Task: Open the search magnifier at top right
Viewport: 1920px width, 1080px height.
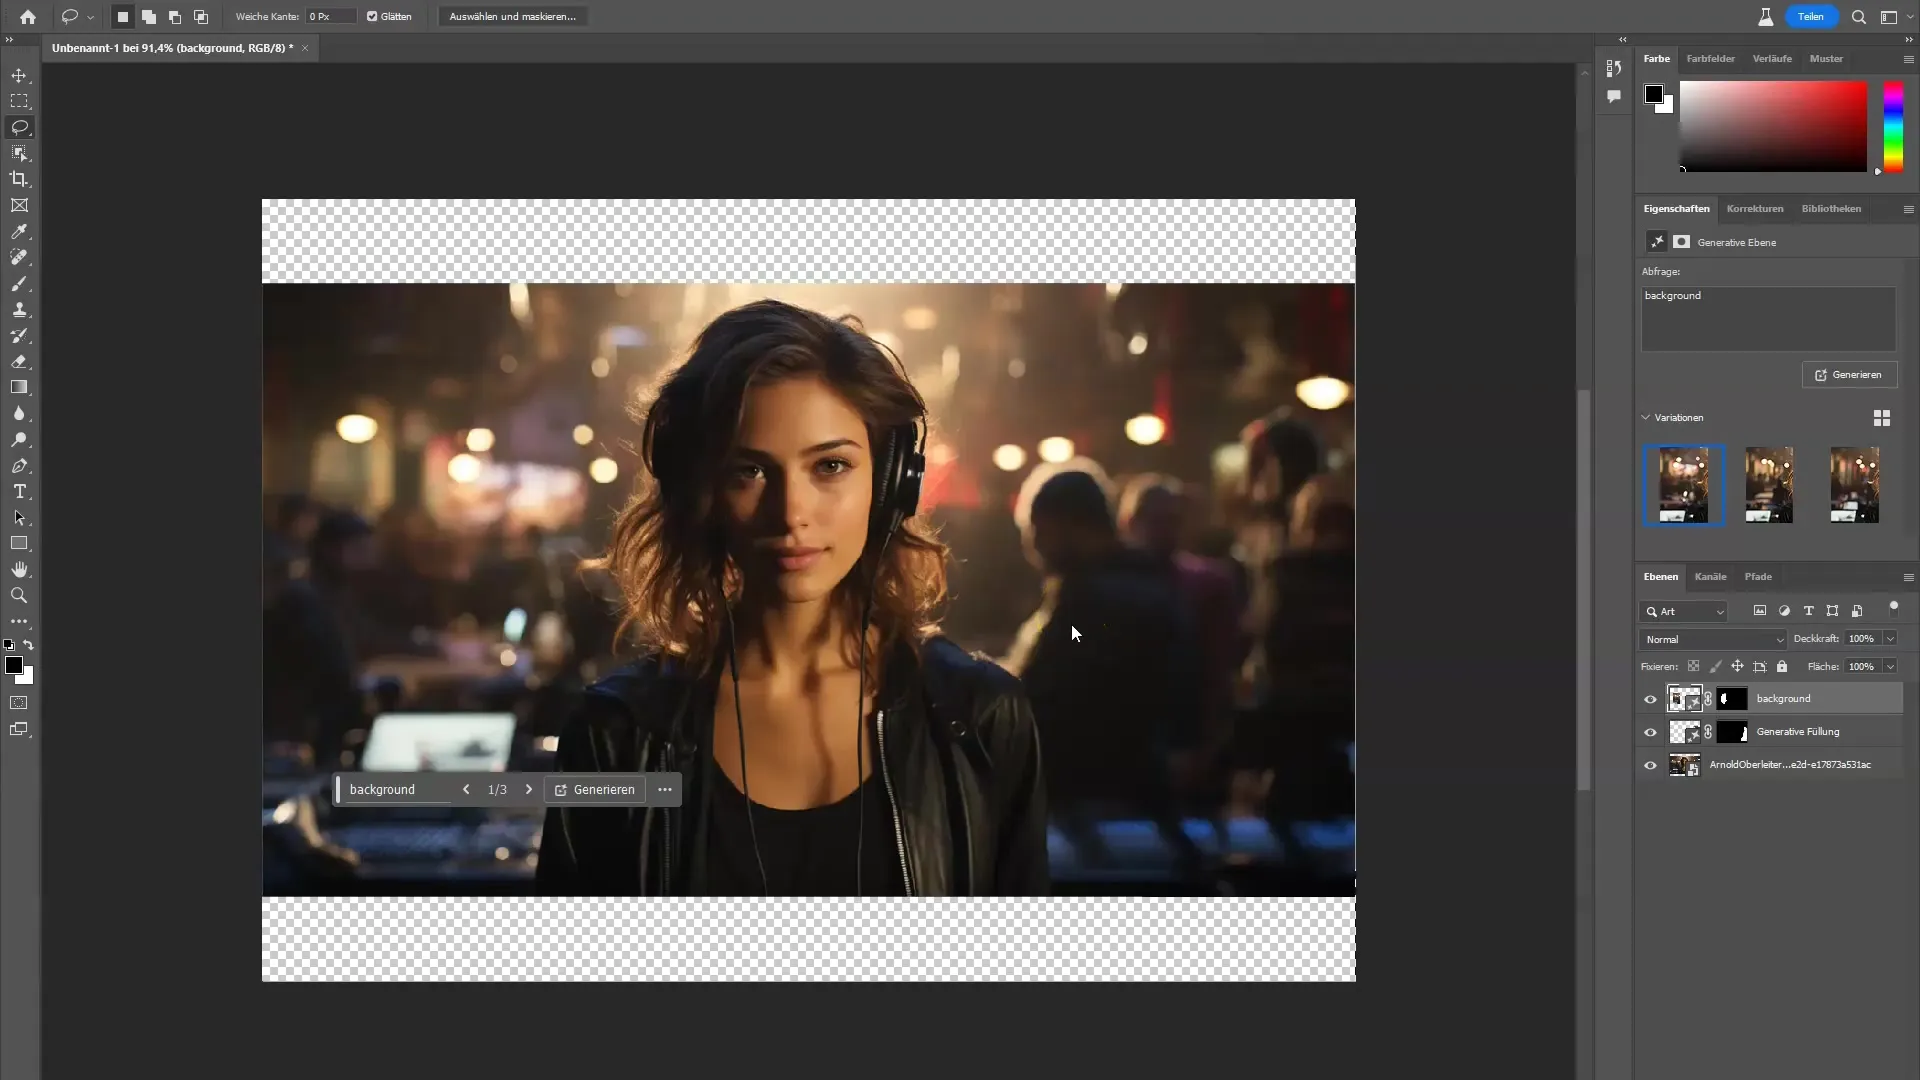Action: [1858, 17]
